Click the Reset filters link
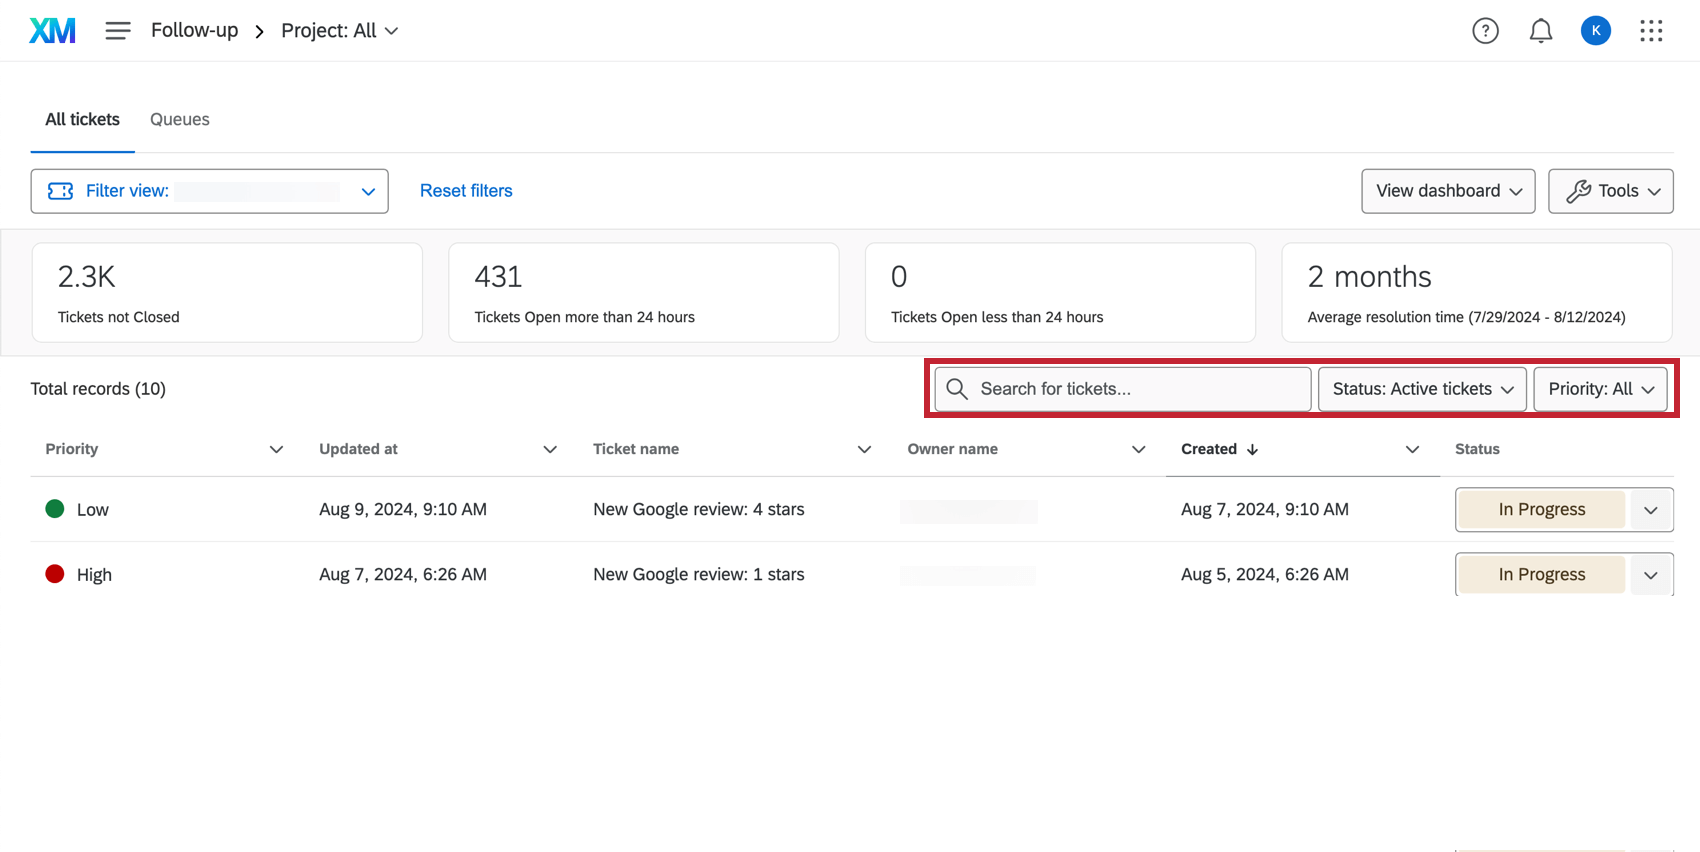 (466, 191)
